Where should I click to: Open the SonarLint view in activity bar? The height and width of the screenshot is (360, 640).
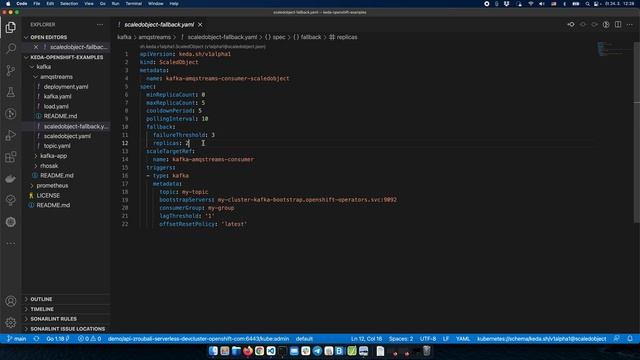[x=11, y=200]
